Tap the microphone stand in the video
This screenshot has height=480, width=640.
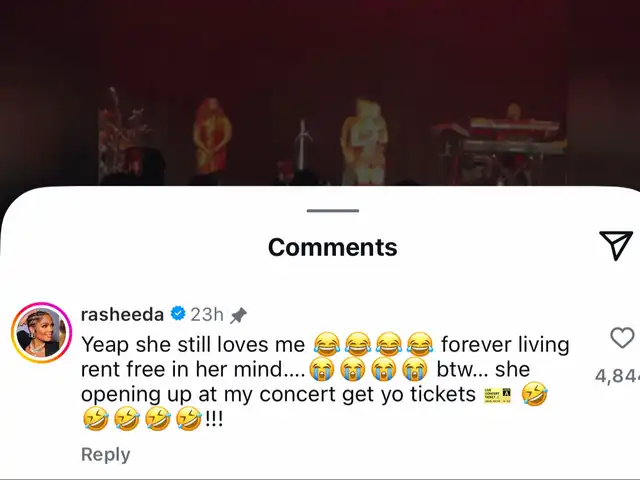pos(302,145)
